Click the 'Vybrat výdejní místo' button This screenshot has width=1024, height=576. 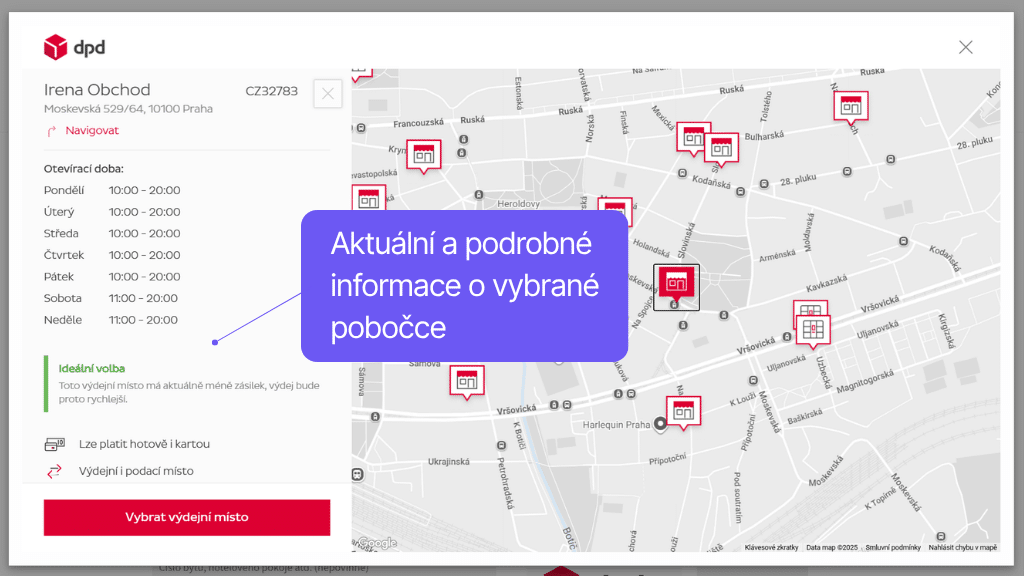tap(186, 517)
